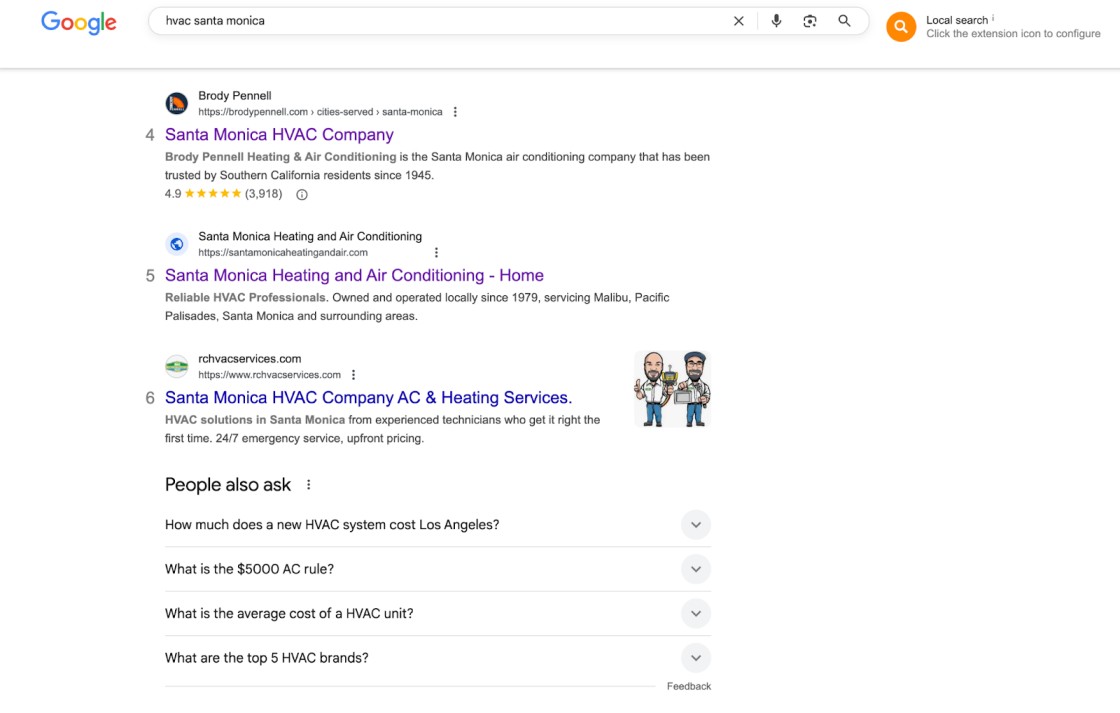Click 'Brody Pennell Heating & Air Conditioning' bold snippet text
This screenshot has height=713, width=1120.
pos(281,156)
